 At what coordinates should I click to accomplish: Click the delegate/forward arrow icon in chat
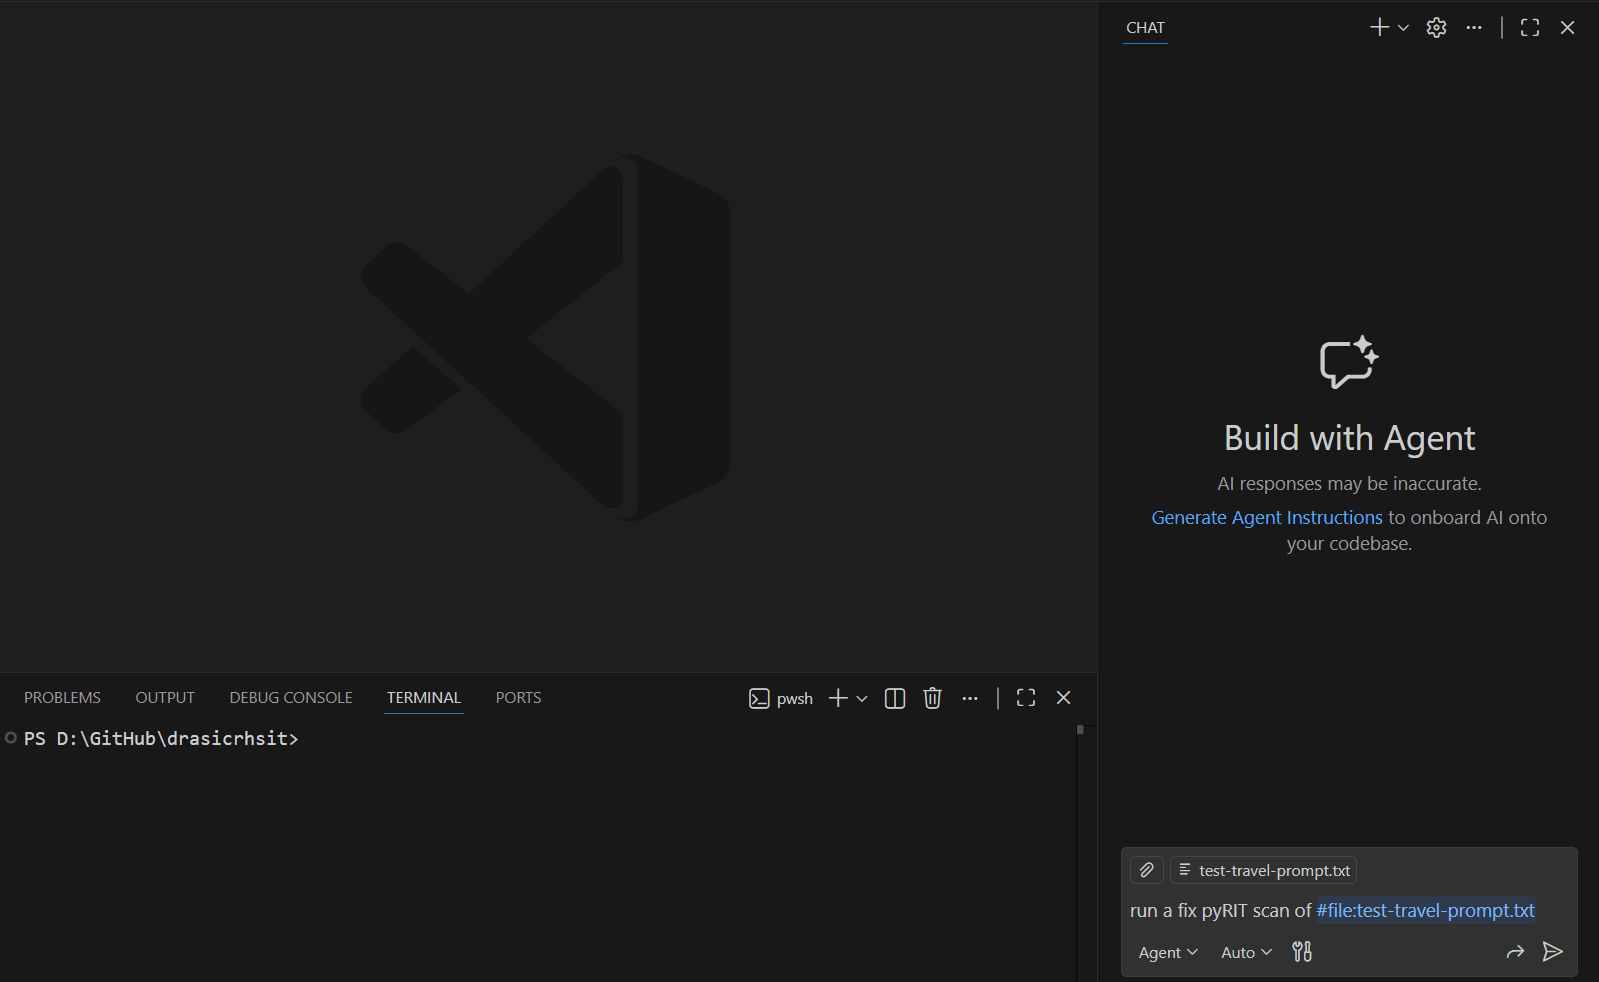point(1515,952)
